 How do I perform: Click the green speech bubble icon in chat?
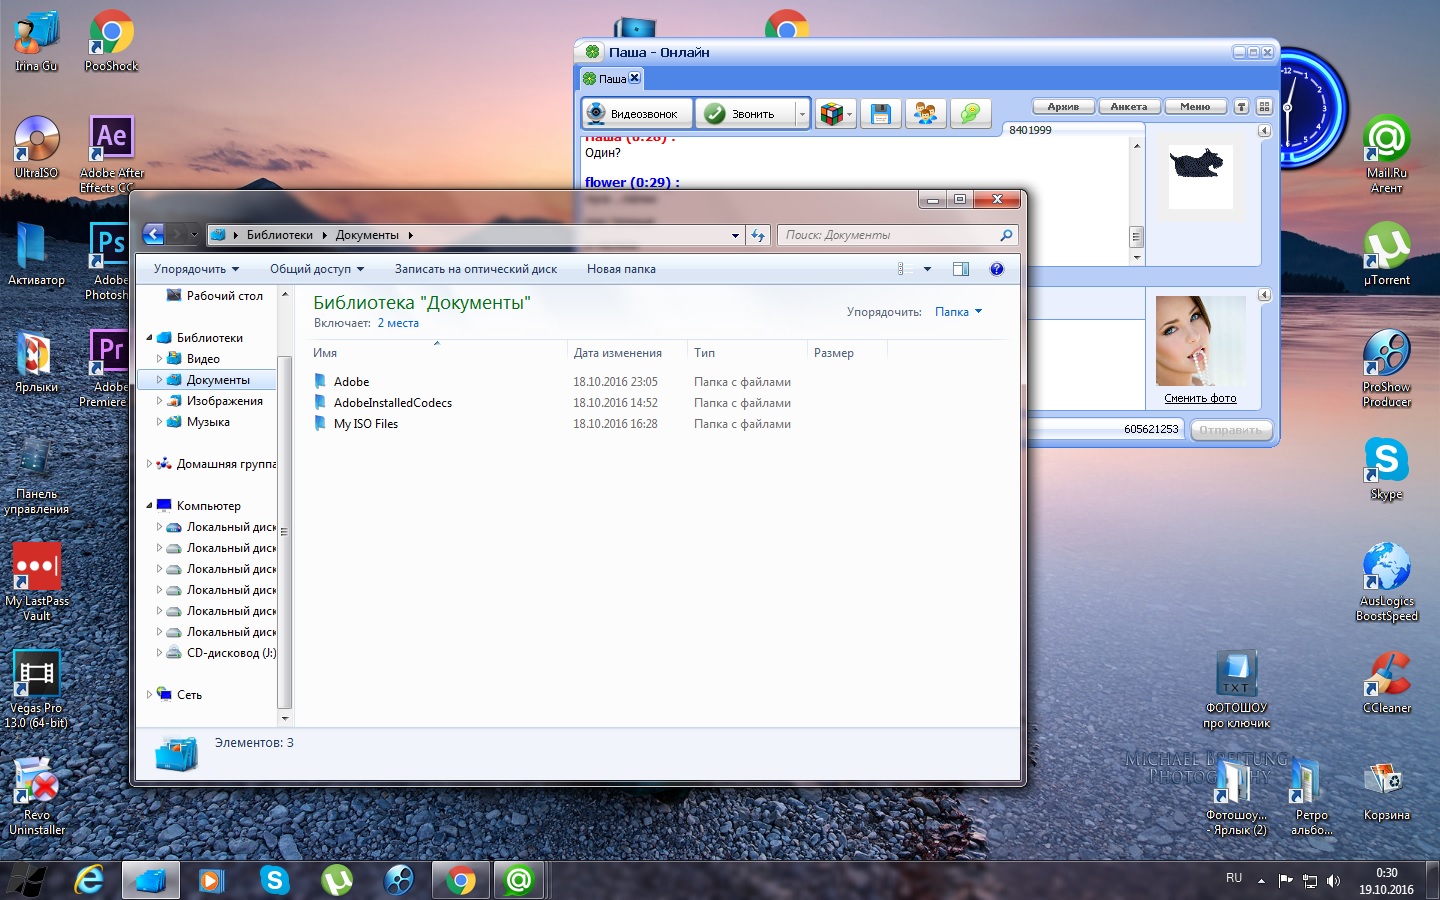coord(970,114)
